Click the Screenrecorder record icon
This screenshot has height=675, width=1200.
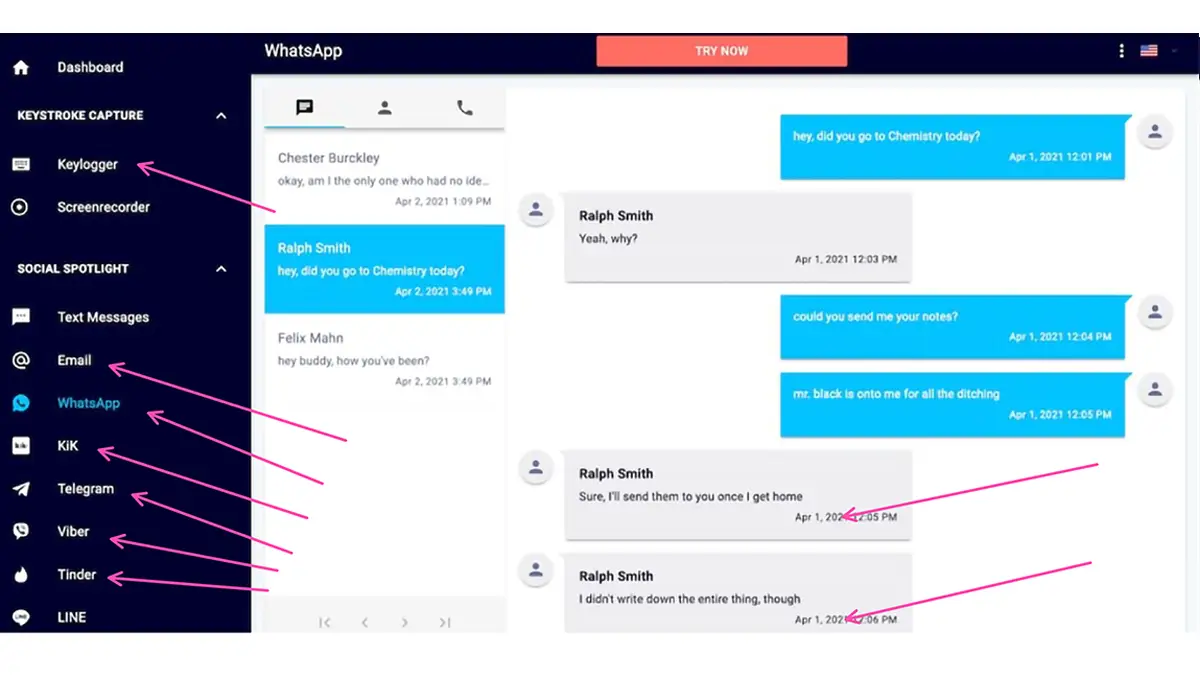pos(20,208)
